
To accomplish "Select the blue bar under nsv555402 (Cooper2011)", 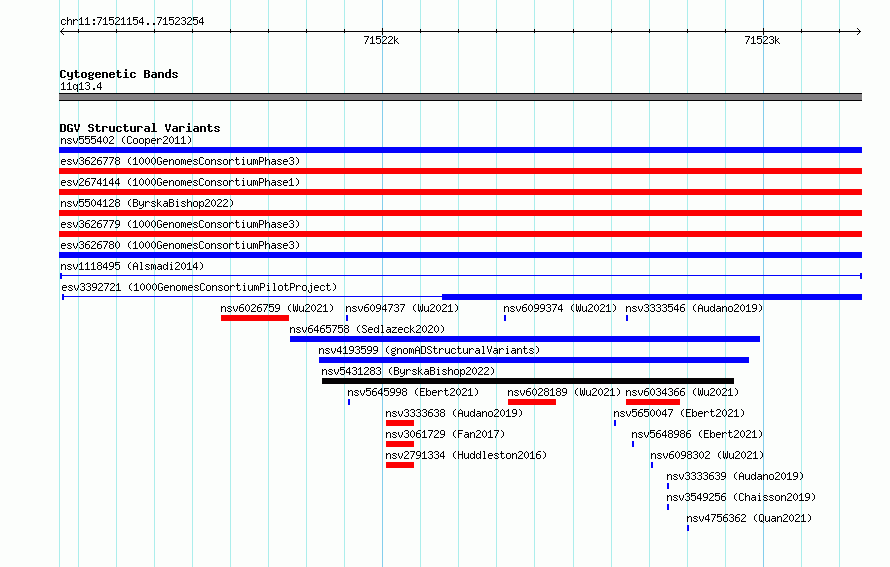I will pos(460,150).
